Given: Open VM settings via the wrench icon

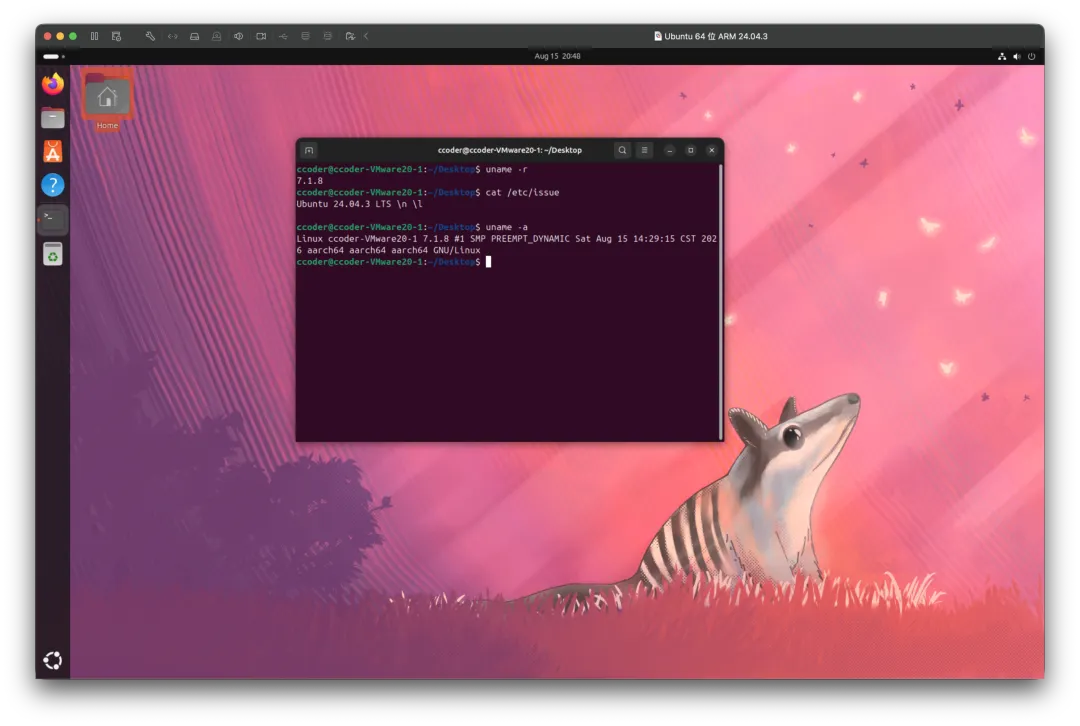Looking at the screenshot, I should (150, 36).
